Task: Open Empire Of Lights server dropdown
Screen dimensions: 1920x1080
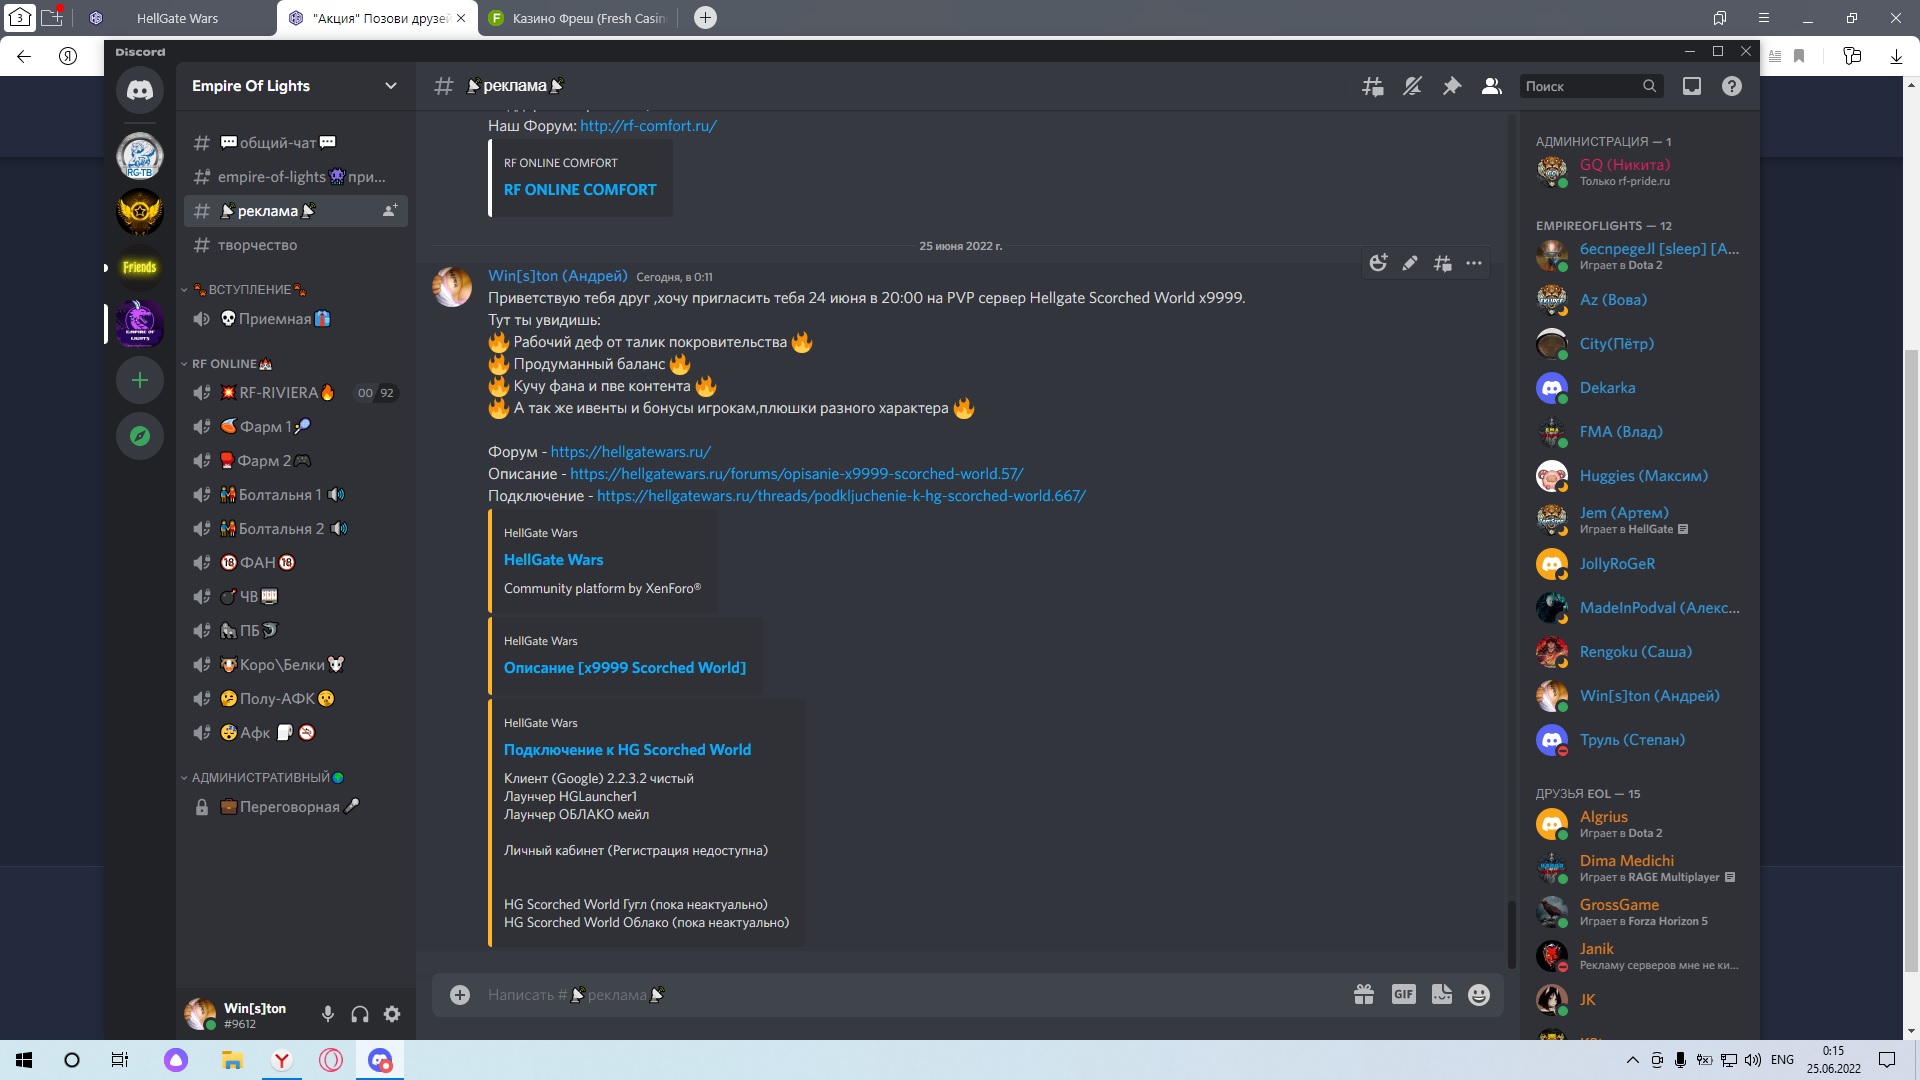Action: click(295, 86)
